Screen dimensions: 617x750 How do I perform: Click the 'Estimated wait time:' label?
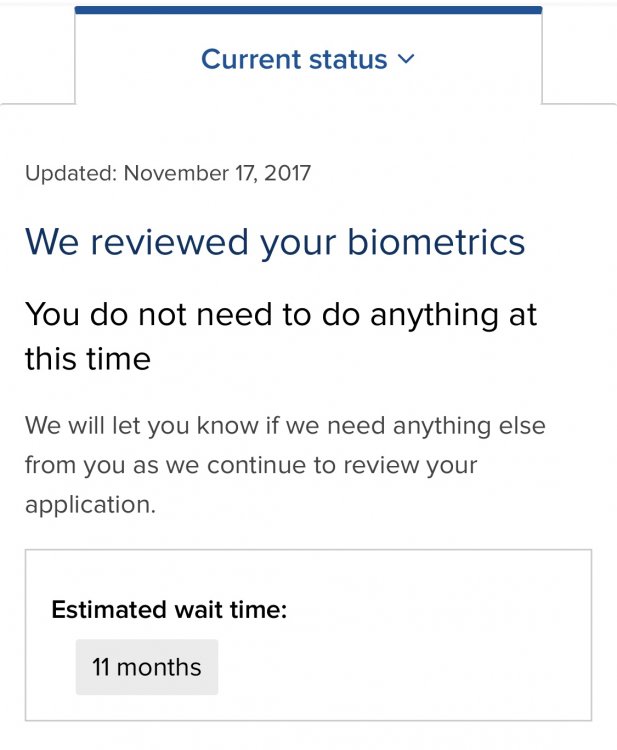click(x=169, y=609)
